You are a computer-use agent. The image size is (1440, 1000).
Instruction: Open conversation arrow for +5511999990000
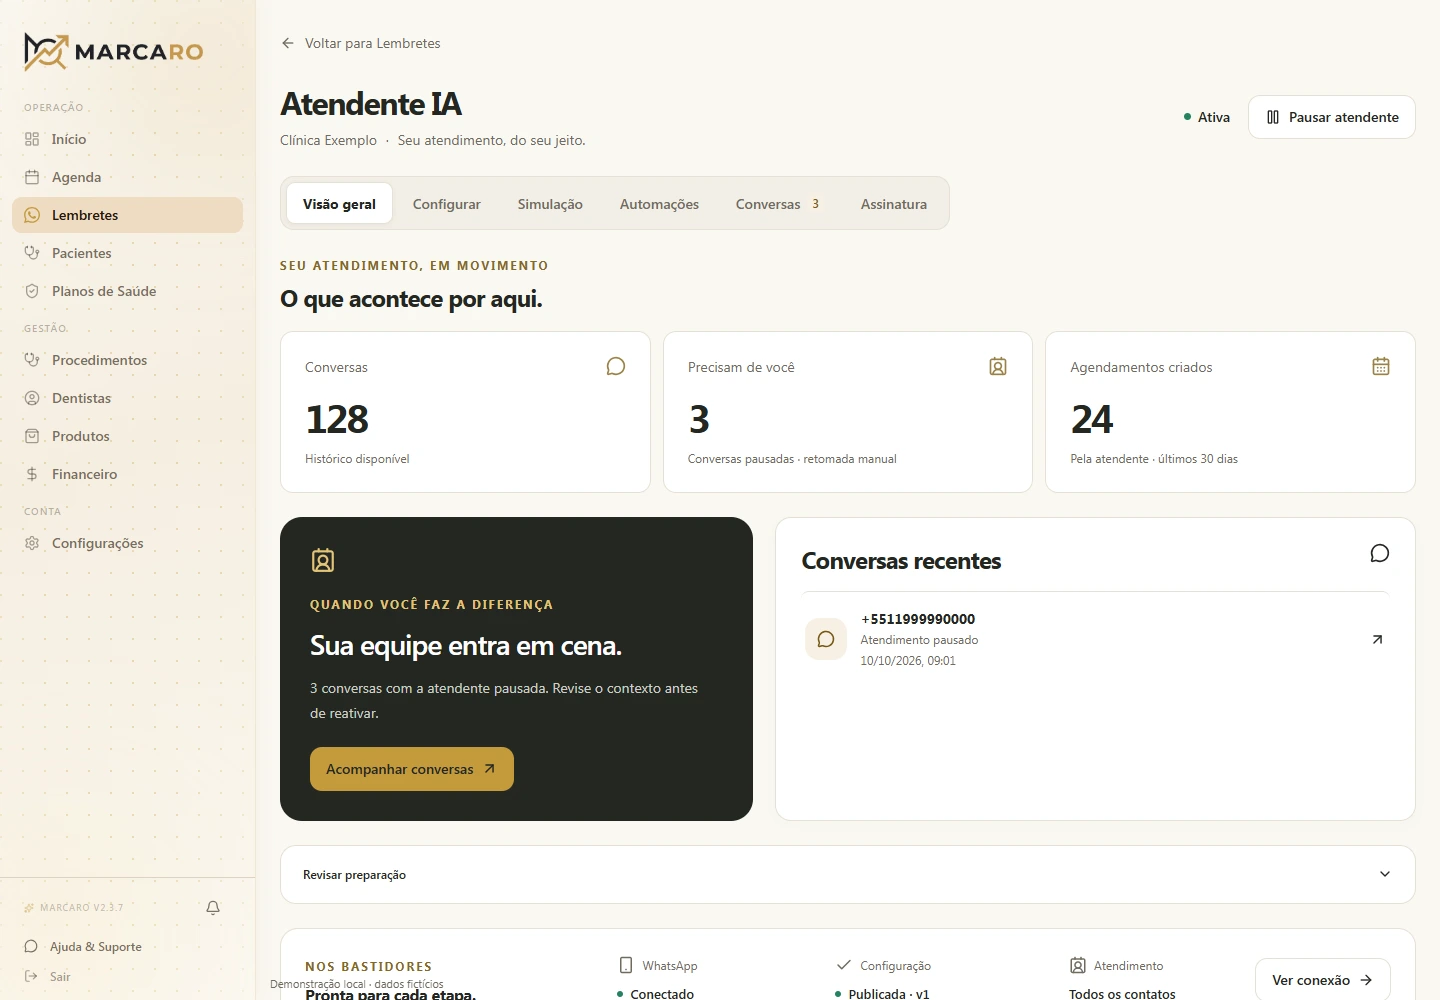pyautogui.click(x=1377, y=640)
